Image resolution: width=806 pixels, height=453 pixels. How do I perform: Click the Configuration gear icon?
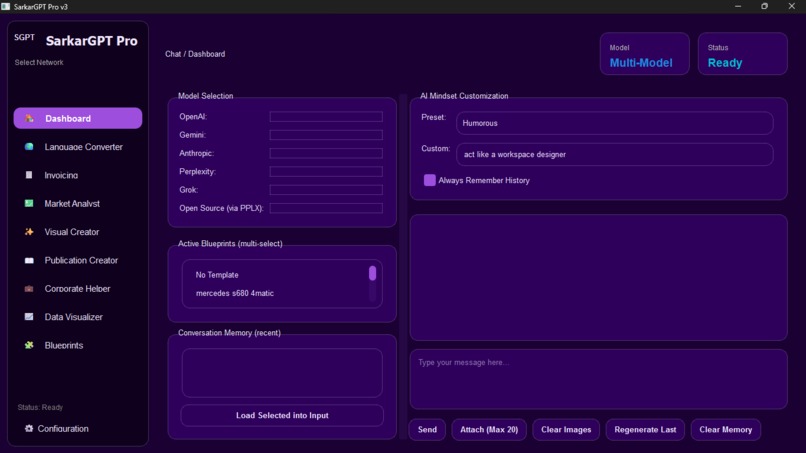29,428
